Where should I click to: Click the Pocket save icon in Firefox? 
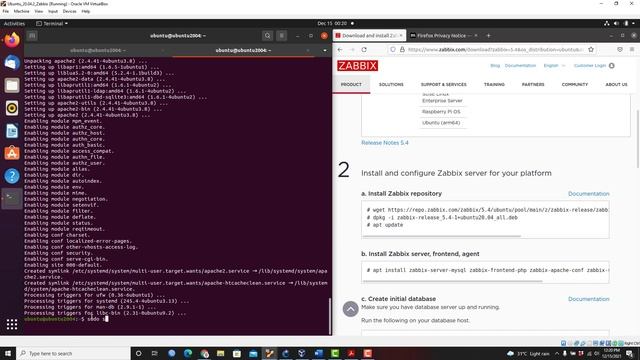coord(620,49)
